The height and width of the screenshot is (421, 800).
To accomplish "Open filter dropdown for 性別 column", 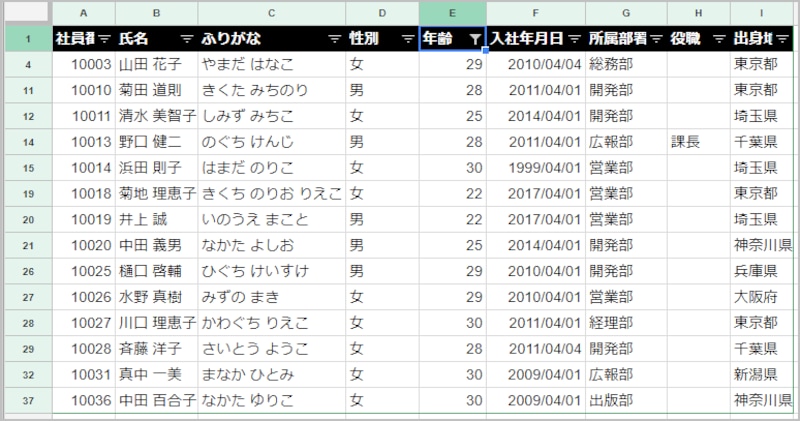I will tap(408, 39).
